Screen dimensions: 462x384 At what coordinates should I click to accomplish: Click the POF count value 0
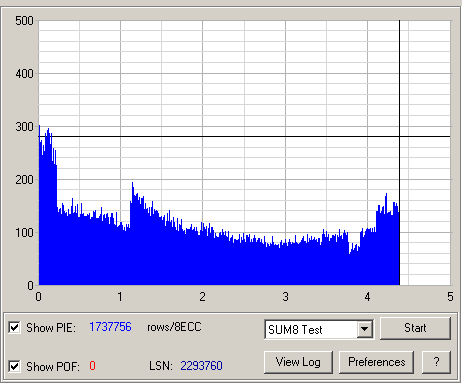coord(92,366)
